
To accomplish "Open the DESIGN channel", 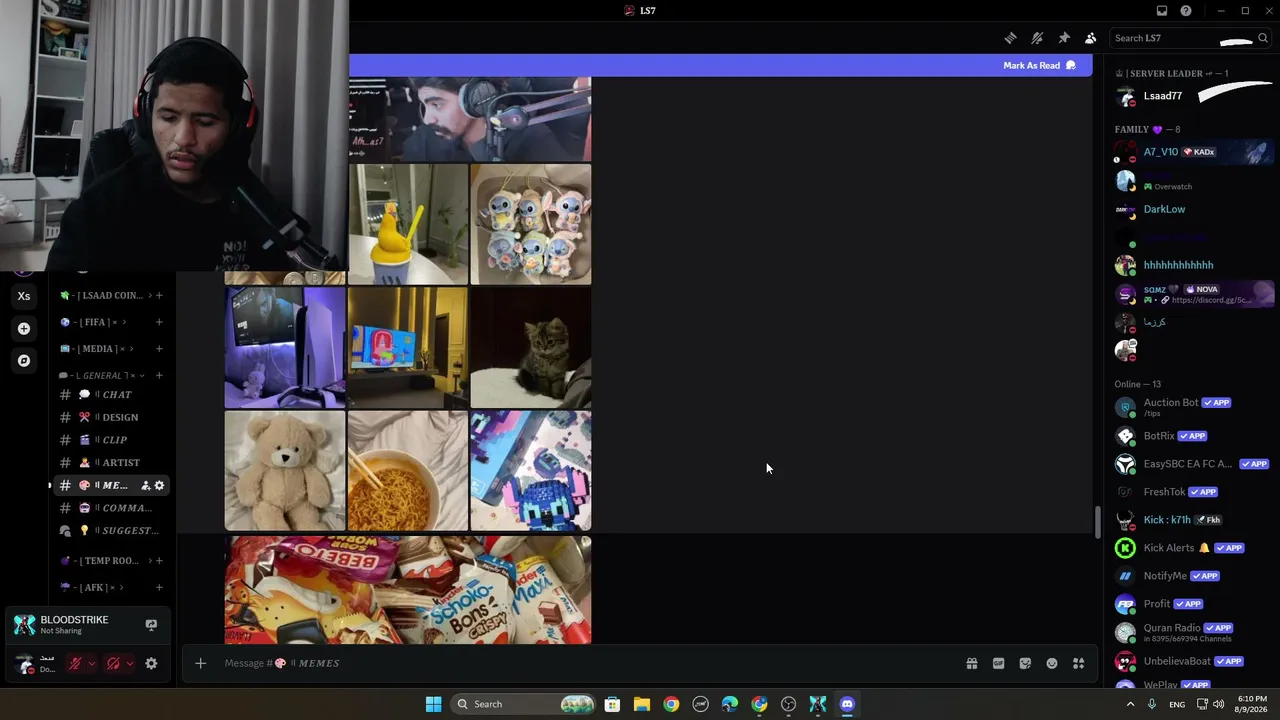I will (x=112, y=417).
